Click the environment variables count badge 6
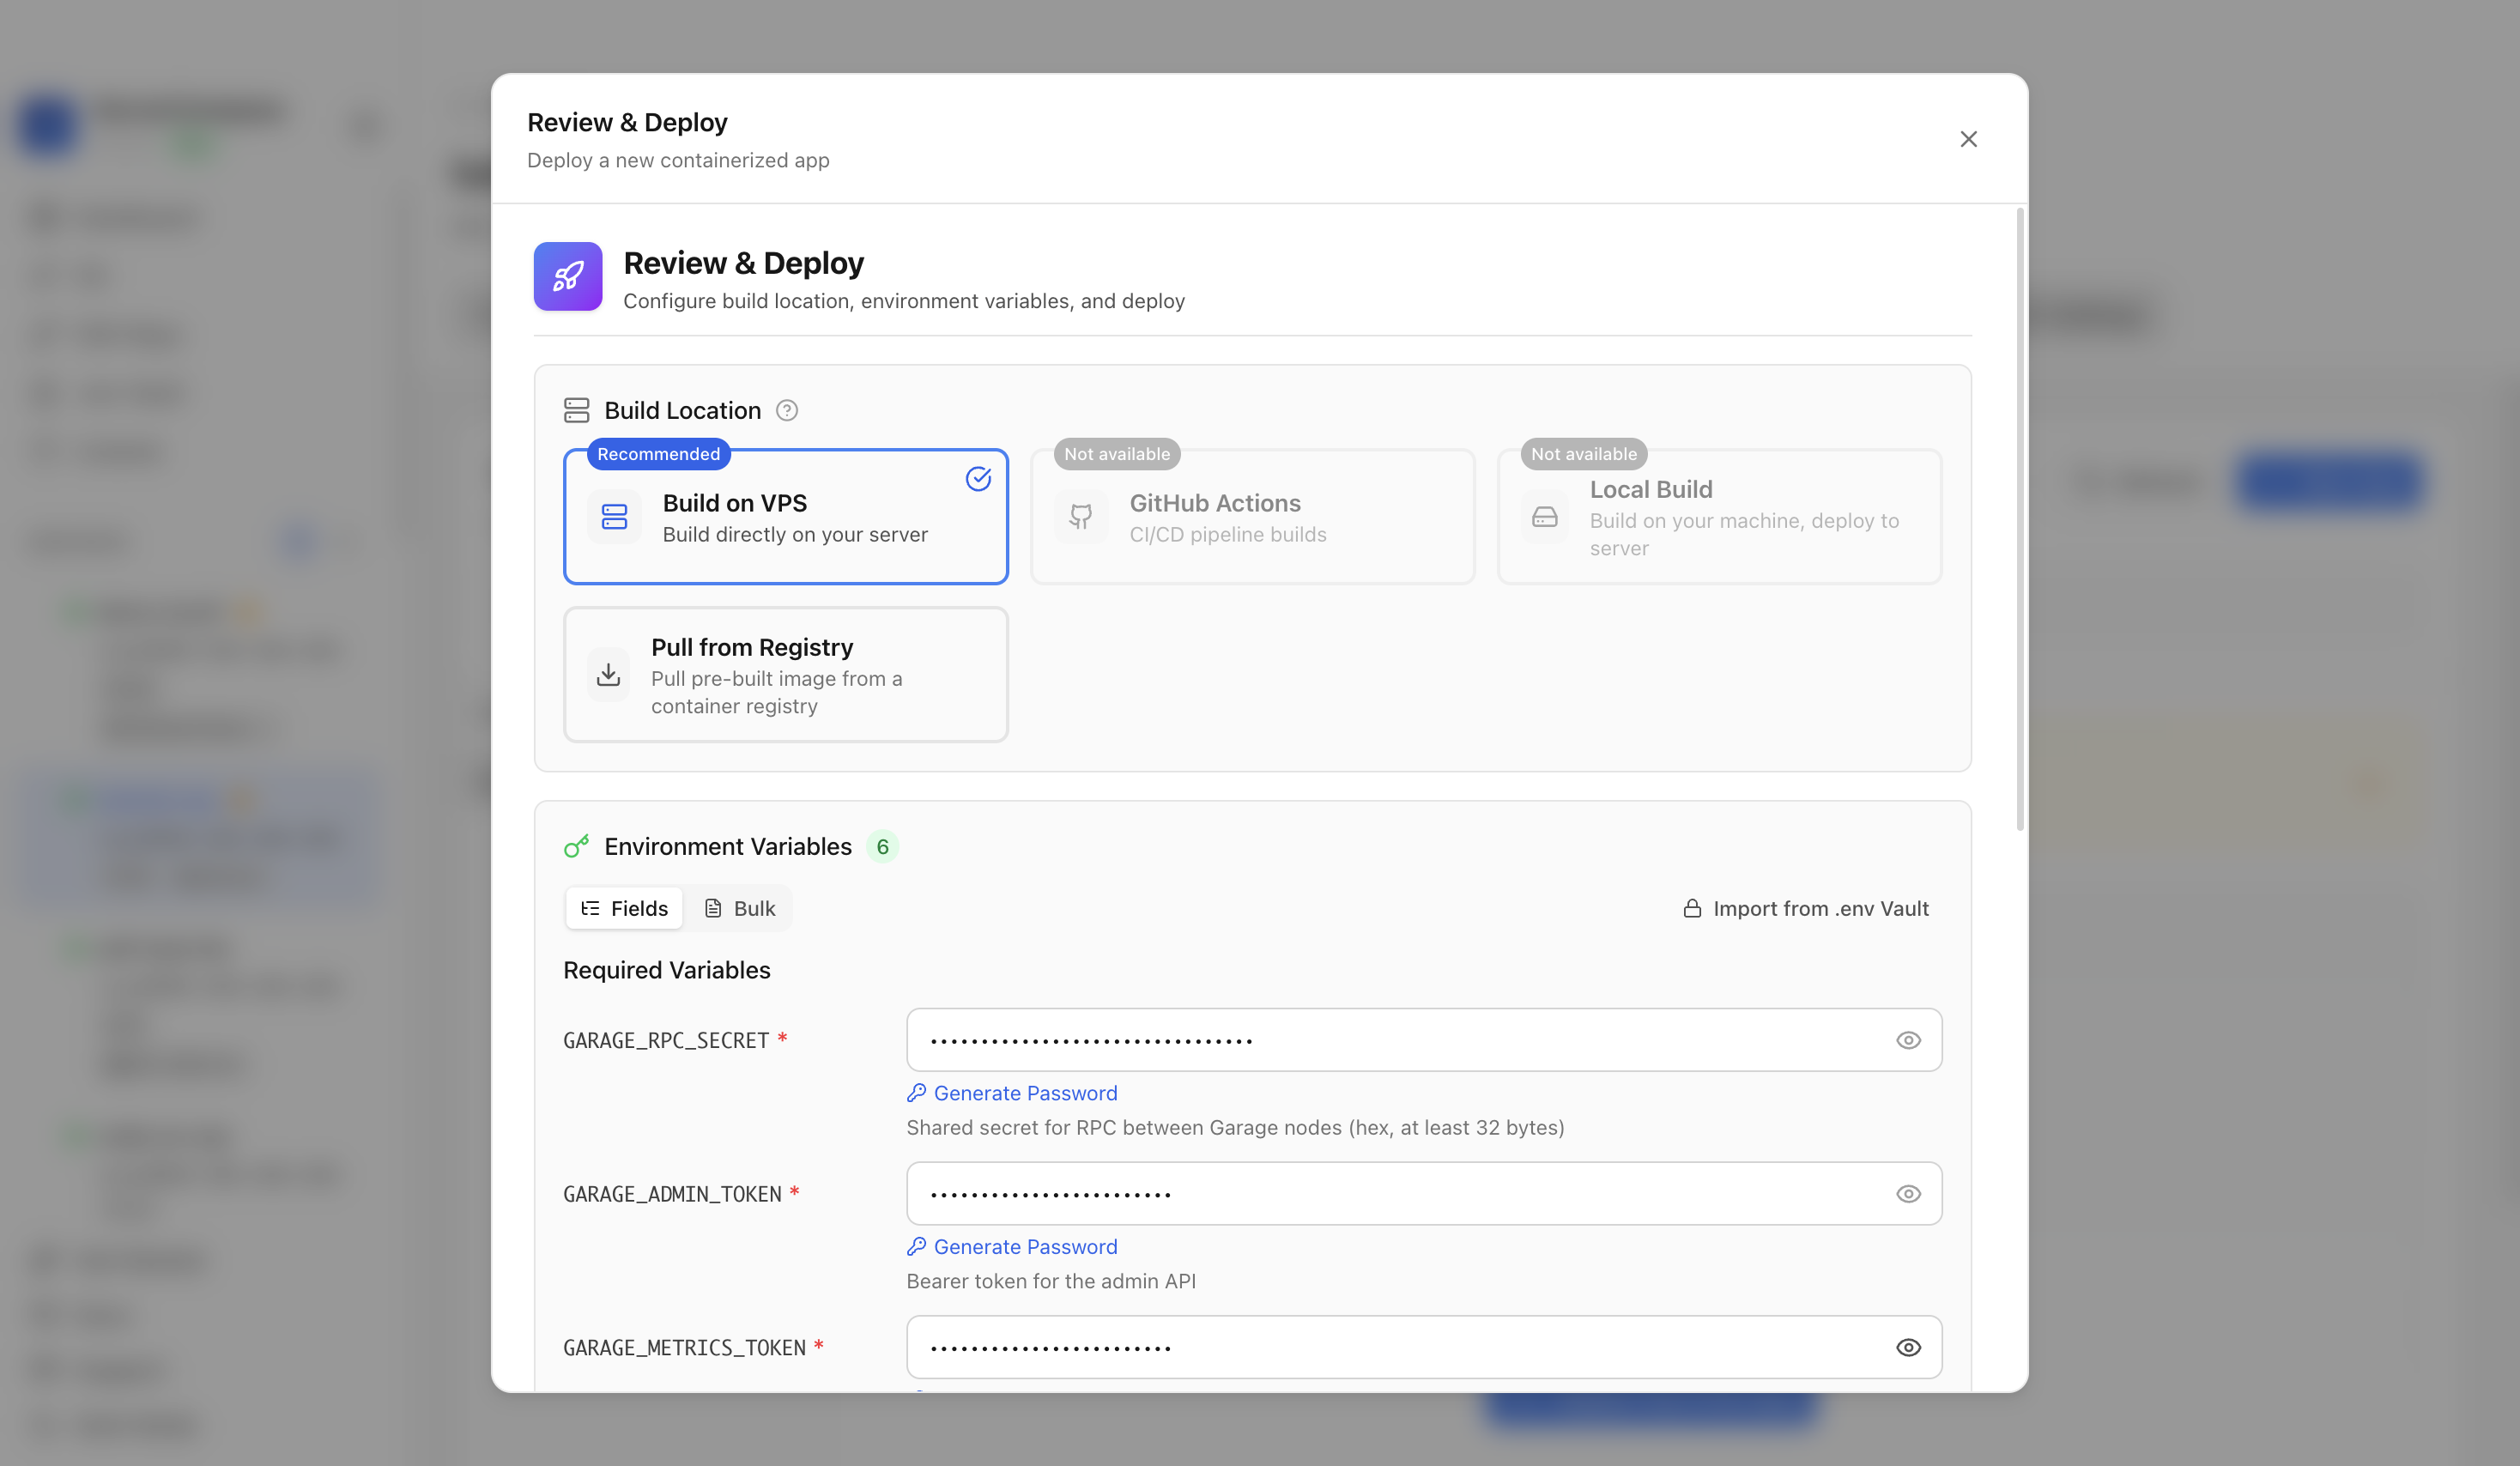The width and height of the screenshot is (2520, 1466). [882, 847]
